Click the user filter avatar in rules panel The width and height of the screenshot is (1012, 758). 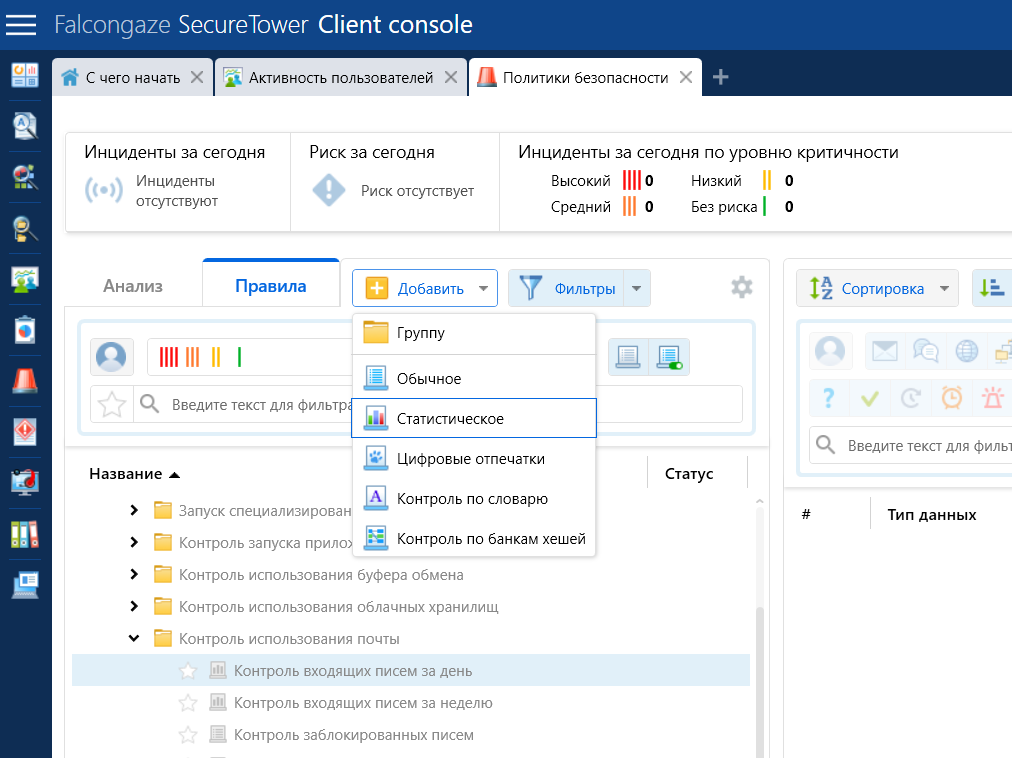pos(112,356)
